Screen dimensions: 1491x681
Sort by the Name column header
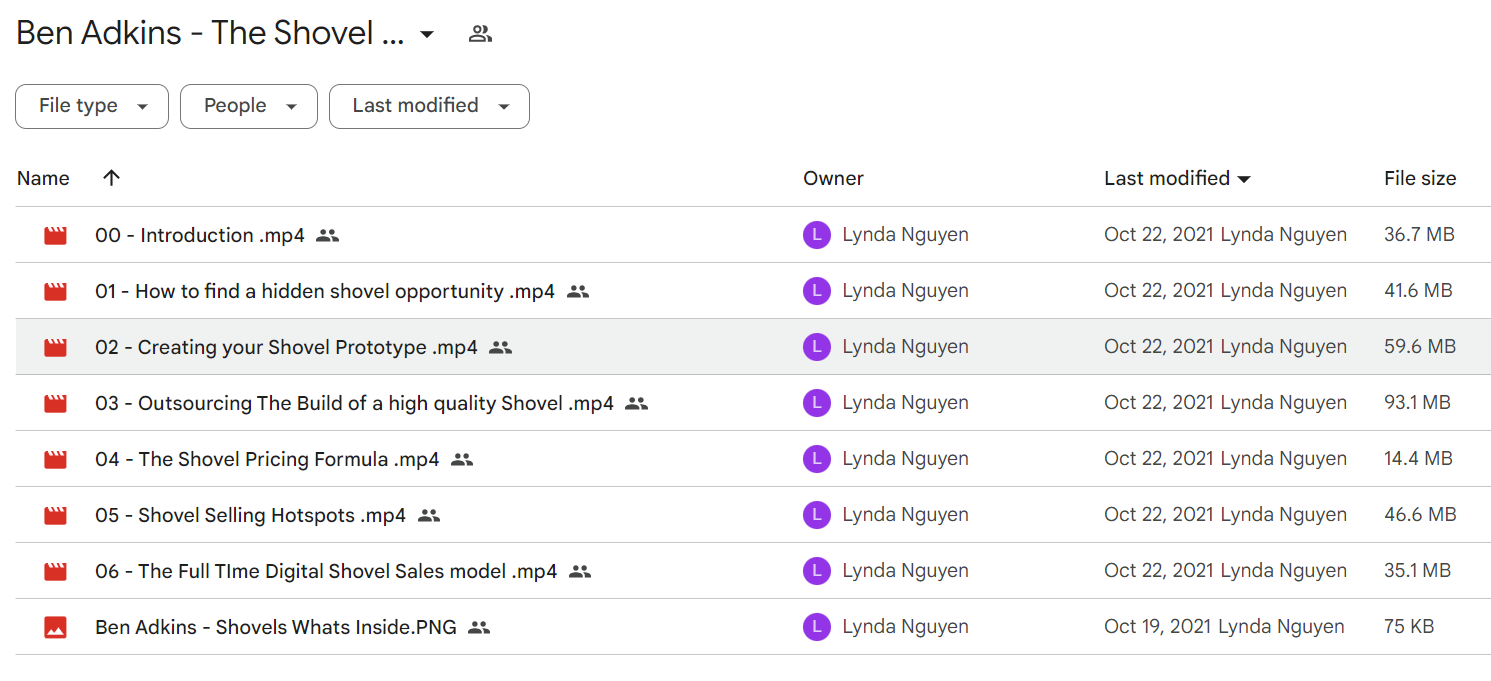(43, 178)
